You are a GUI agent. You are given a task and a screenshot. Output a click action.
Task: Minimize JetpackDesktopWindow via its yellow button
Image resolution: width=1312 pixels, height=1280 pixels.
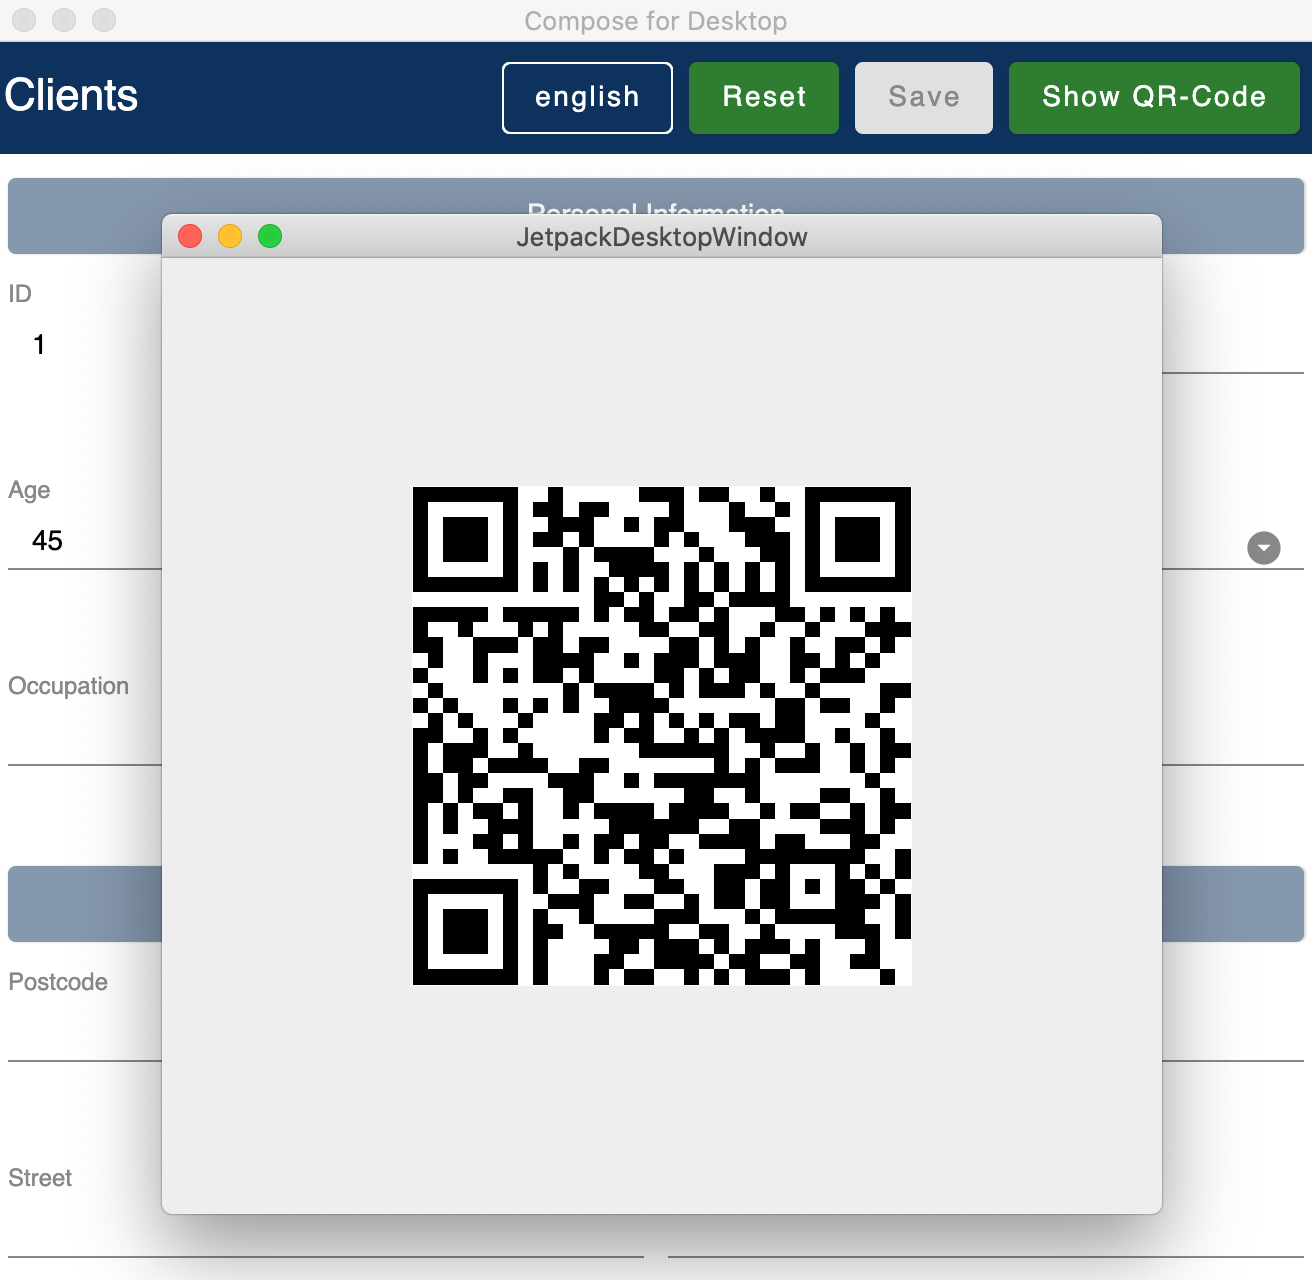[230, 236]
